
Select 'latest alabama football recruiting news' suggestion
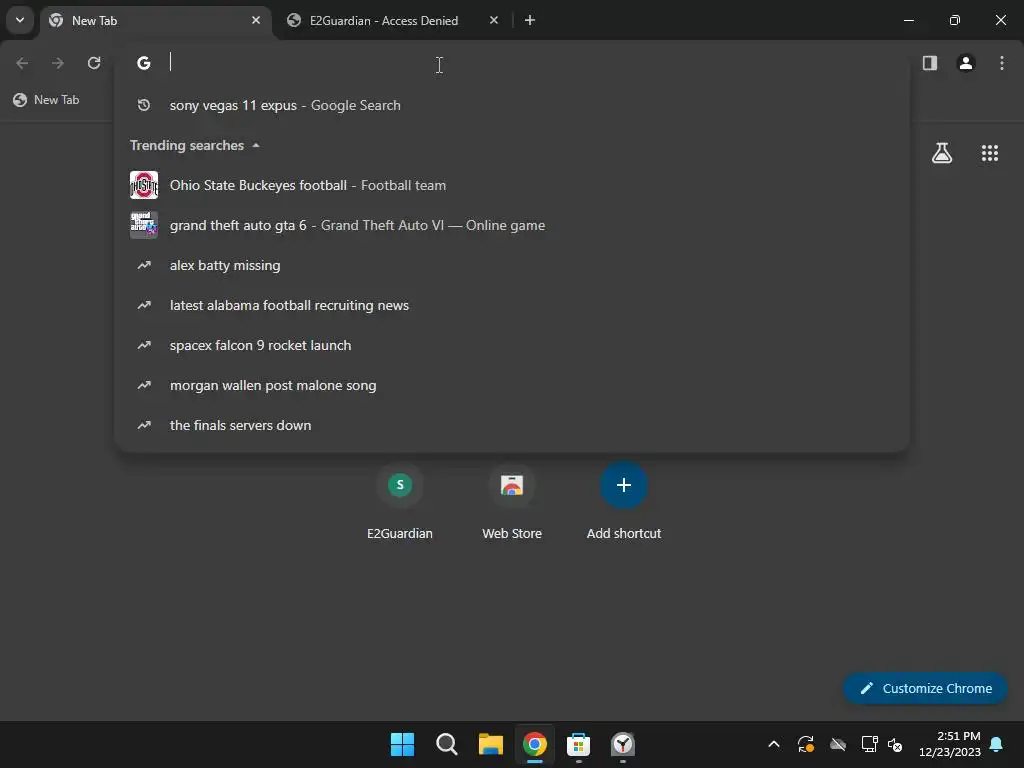pyautogui.click(x=512, y=305)
